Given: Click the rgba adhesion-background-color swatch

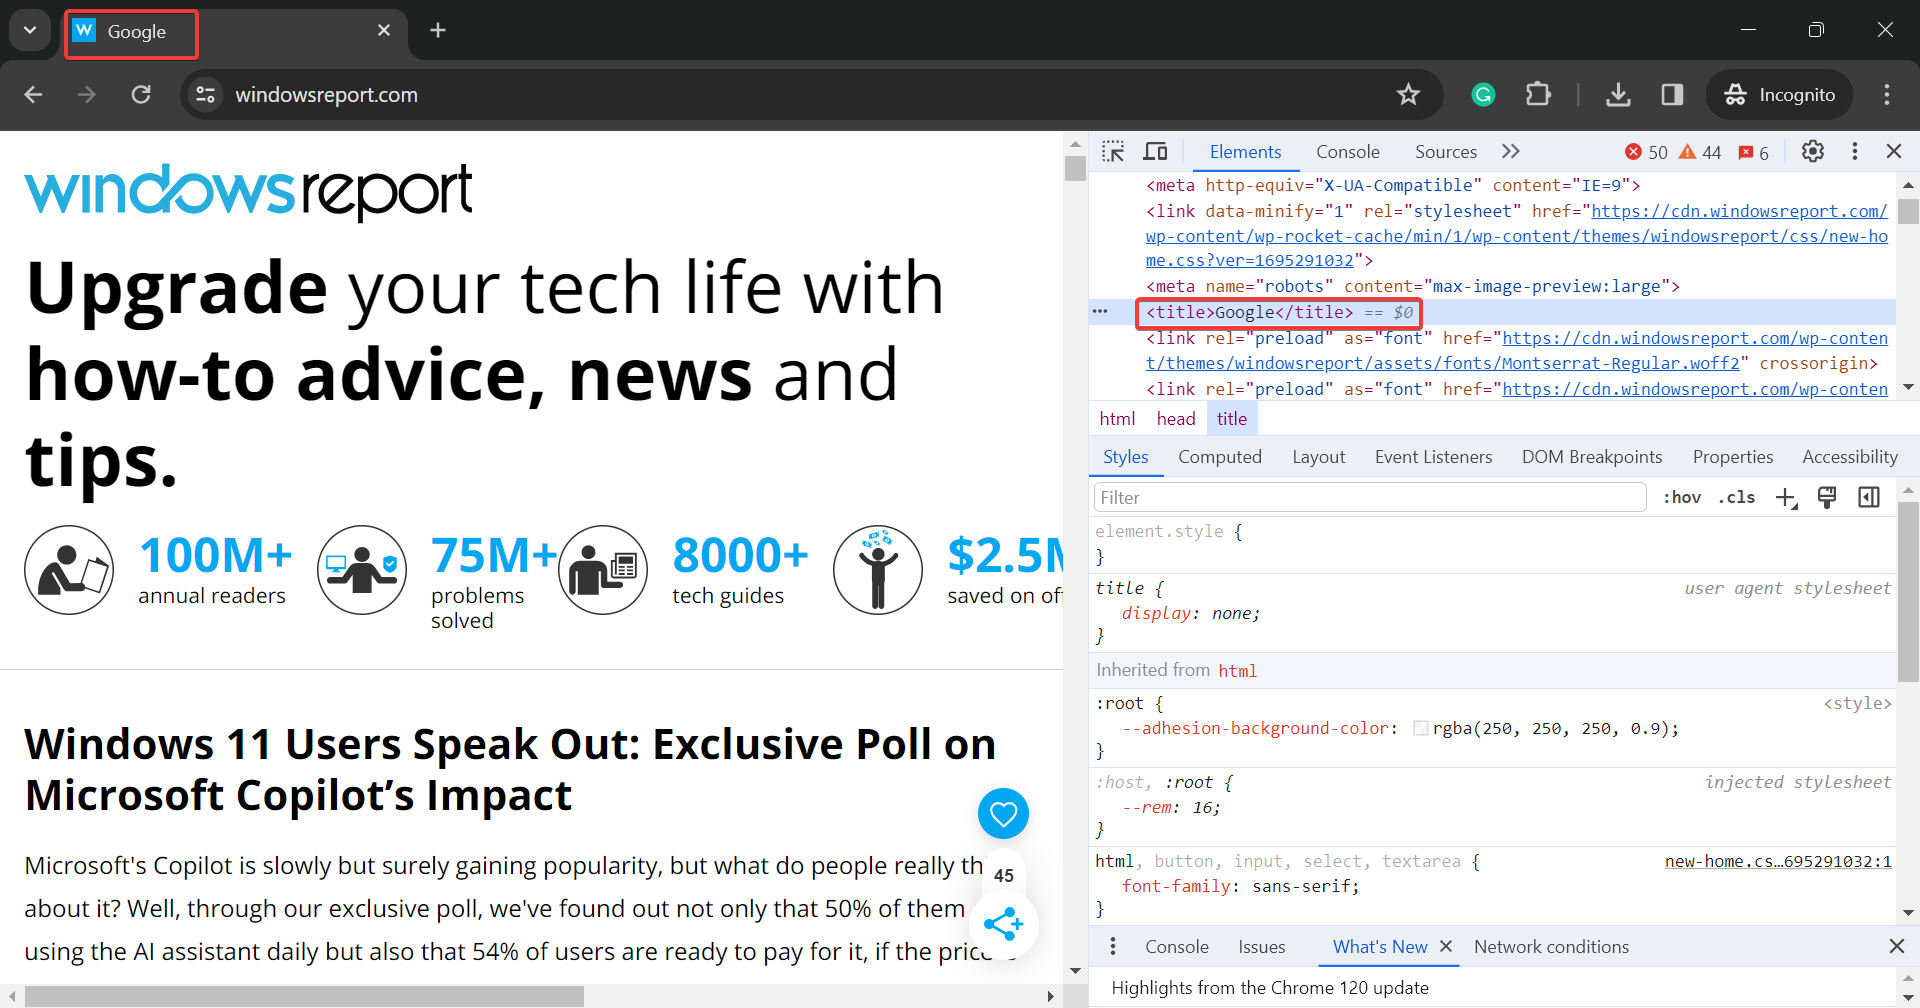Looking at the screenshot, I should (1420, 728).
